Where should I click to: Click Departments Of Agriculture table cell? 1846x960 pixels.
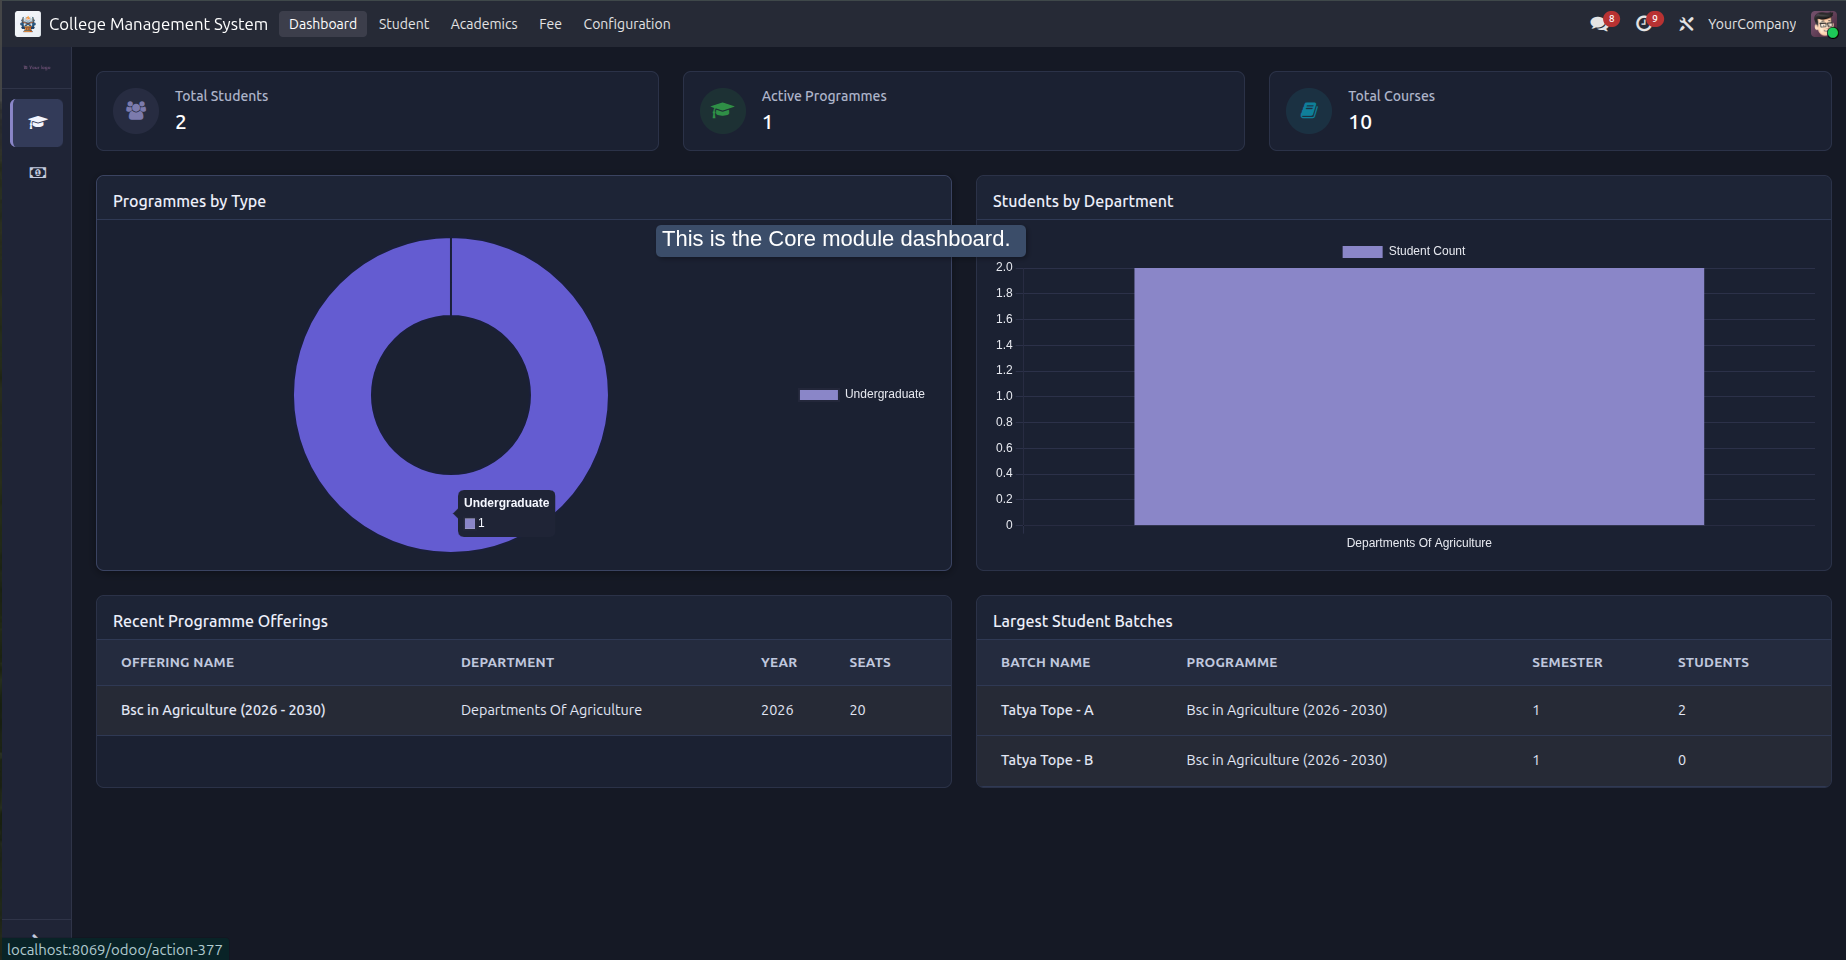[551, 710]
